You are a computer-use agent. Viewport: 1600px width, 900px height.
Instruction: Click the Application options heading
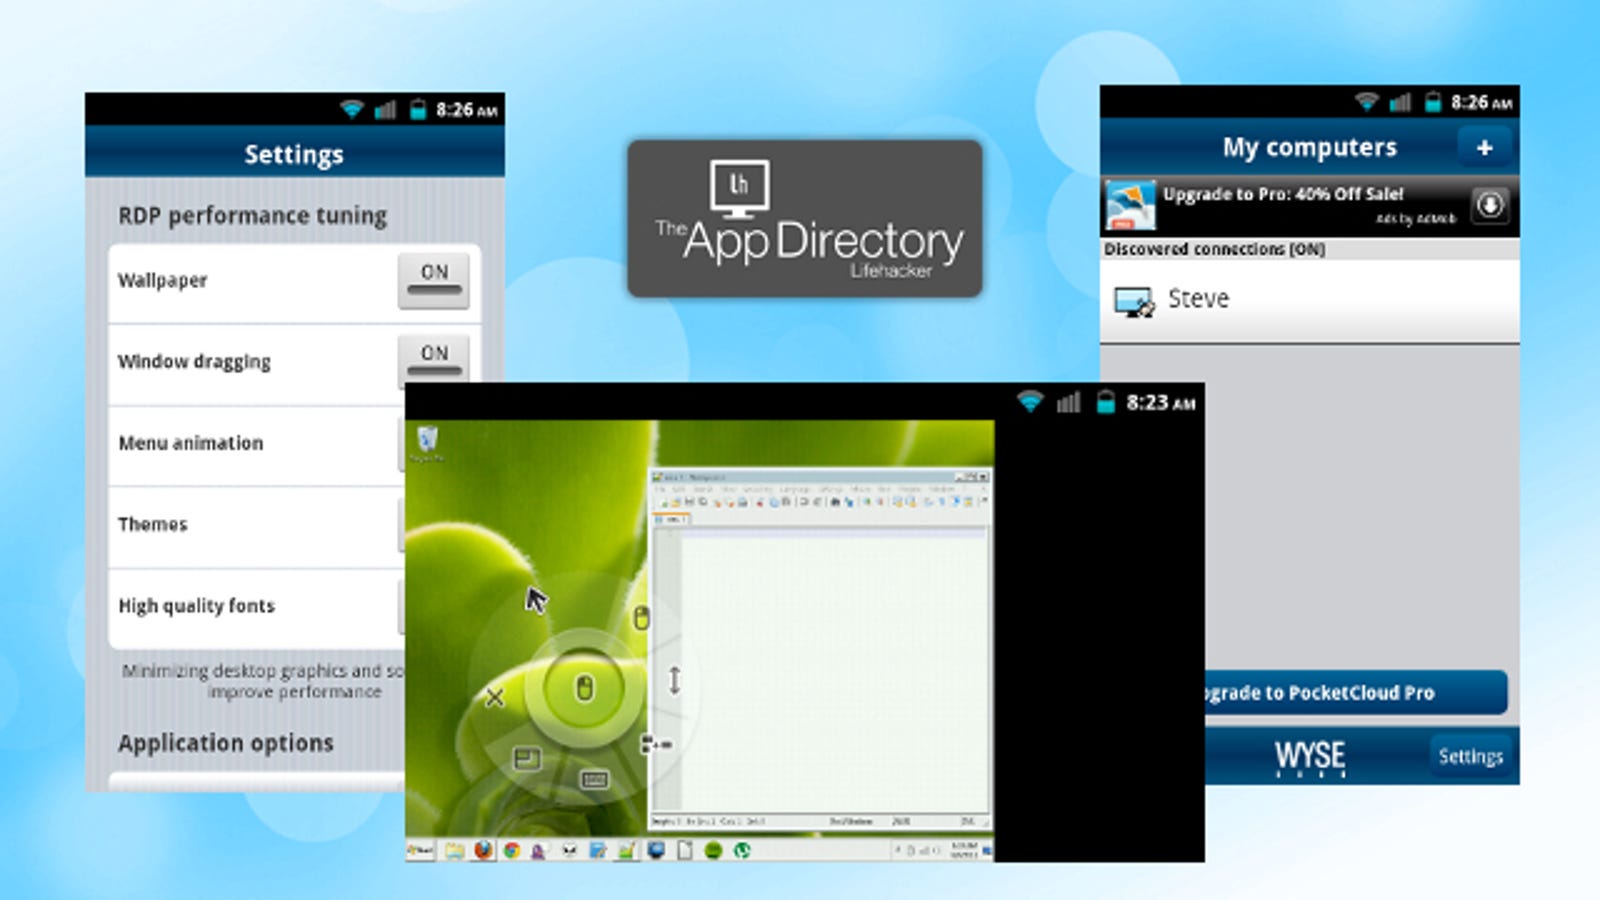226,743
